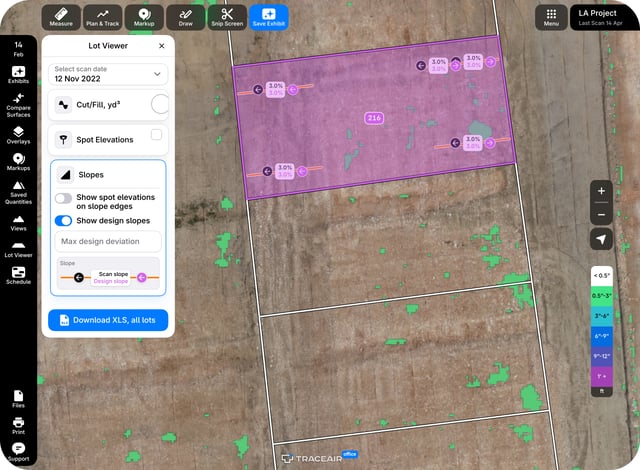Select the Markup tool in top toolbar

[144, 18]
